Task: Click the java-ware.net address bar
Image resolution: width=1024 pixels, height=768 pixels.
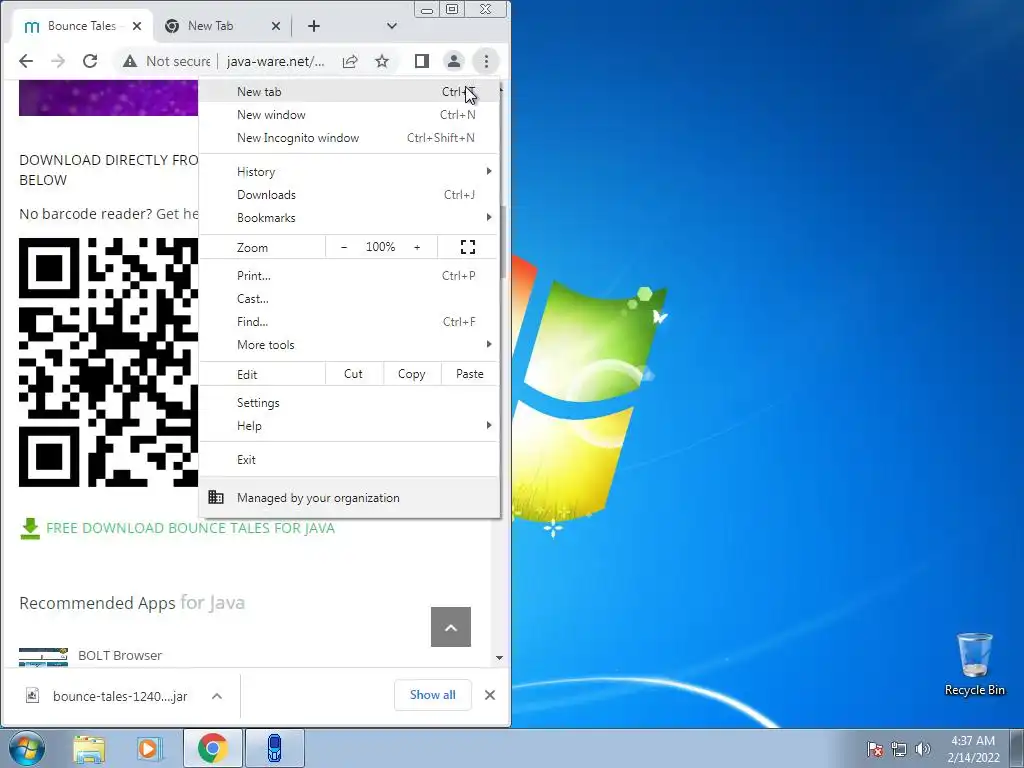Action: click(x=276, y=61)
